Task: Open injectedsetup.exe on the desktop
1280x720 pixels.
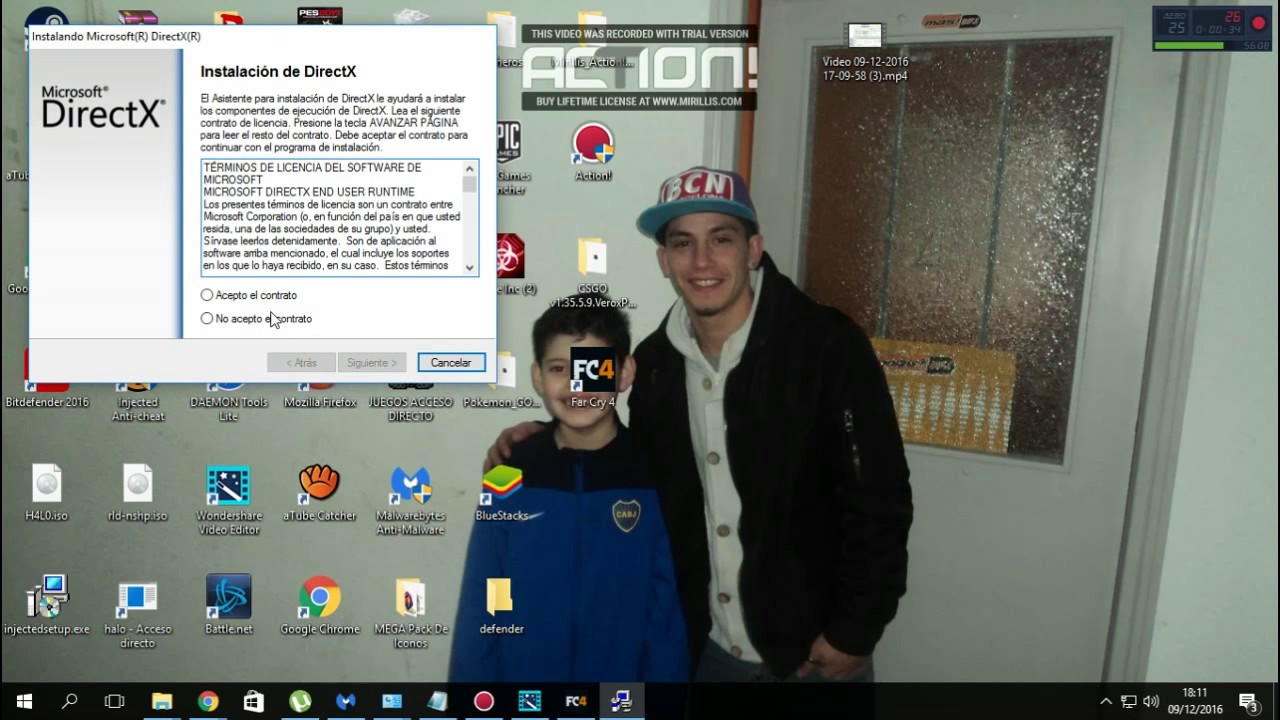Action: click(47, 605)
